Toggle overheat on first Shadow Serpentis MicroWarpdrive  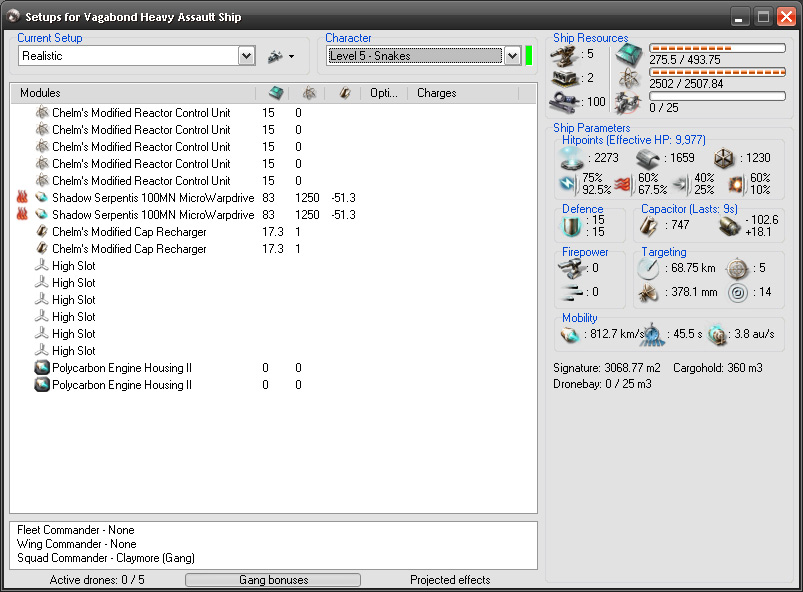(22, 197)
